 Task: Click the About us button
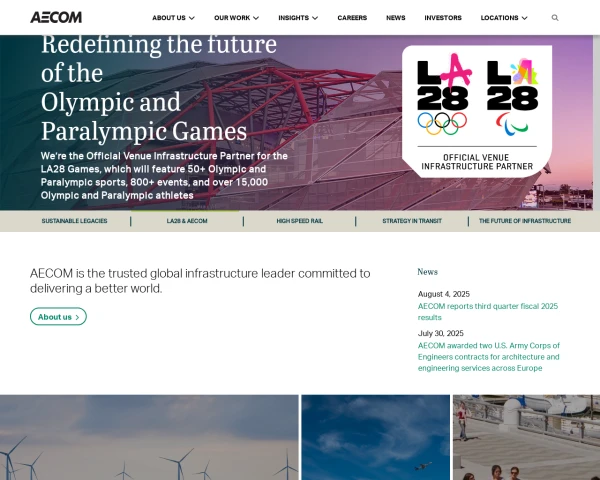59,317
